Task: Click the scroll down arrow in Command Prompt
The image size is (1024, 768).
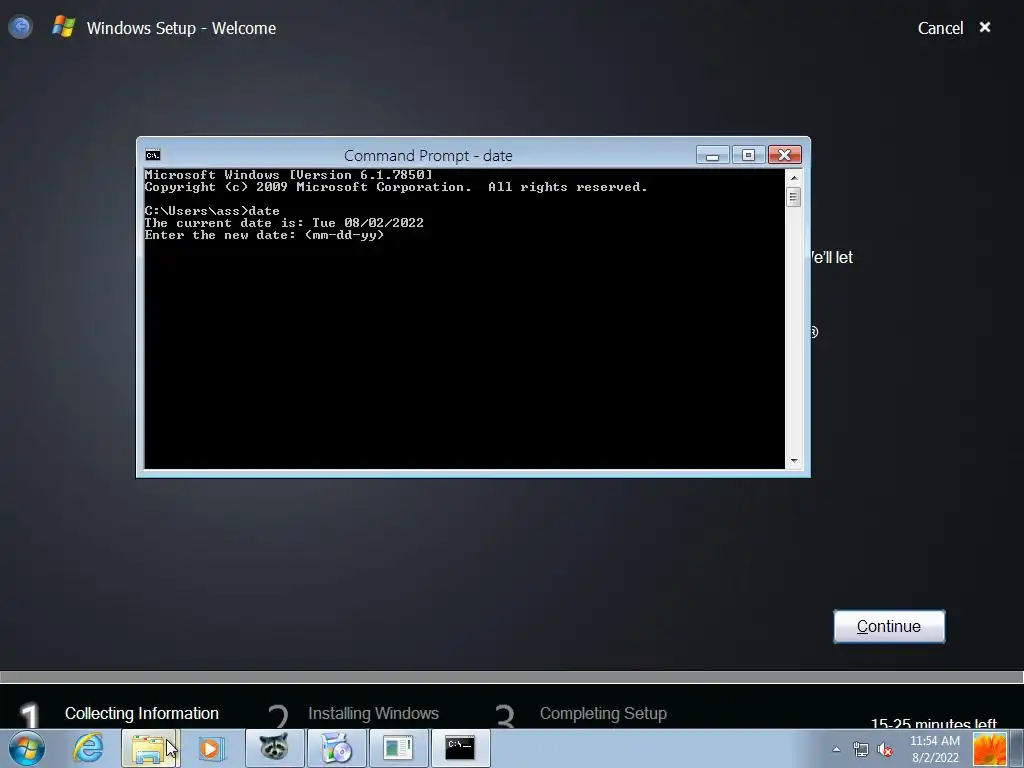Action: click(793, 461)
